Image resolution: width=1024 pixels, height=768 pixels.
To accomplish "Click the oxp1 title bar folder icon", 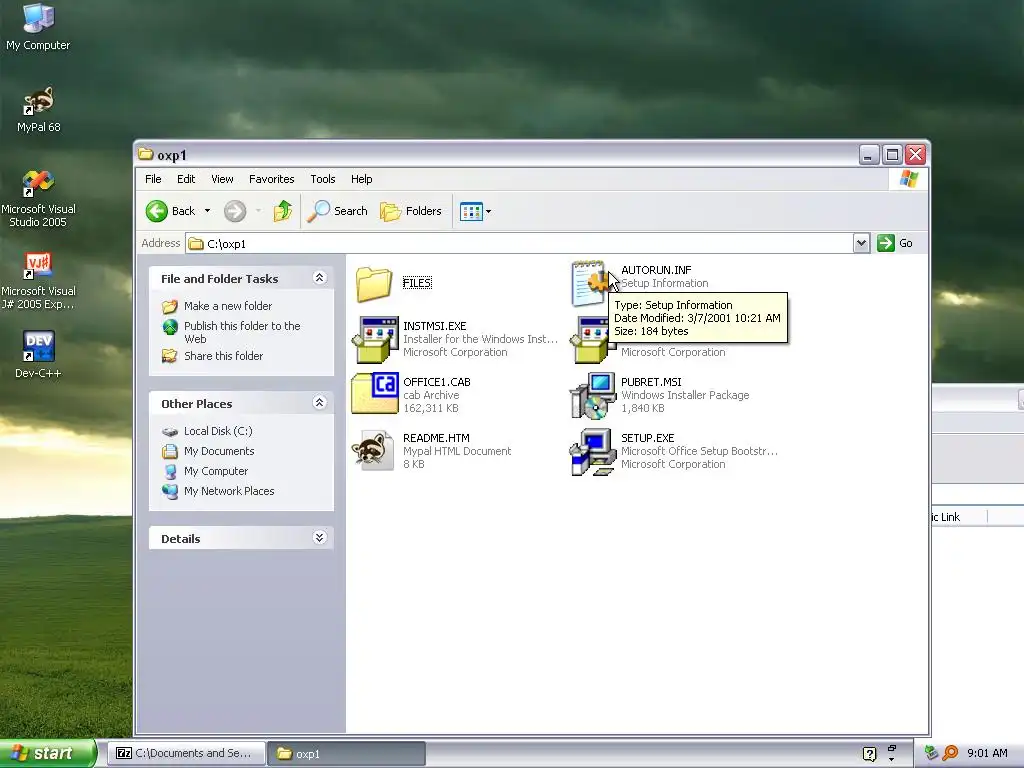I will point(146,154).
